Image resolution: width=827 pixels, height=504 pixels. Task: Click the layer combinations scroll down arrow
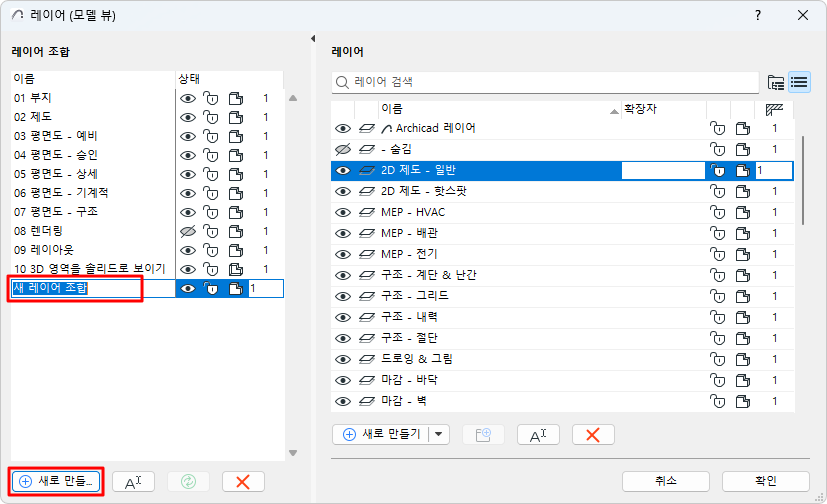[x=293, y=453]
